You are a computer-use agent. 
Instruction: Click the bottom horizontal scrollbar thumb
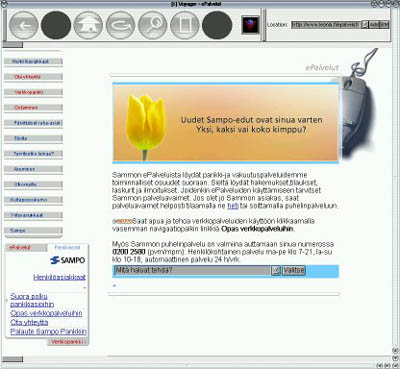tap(13, 359)
